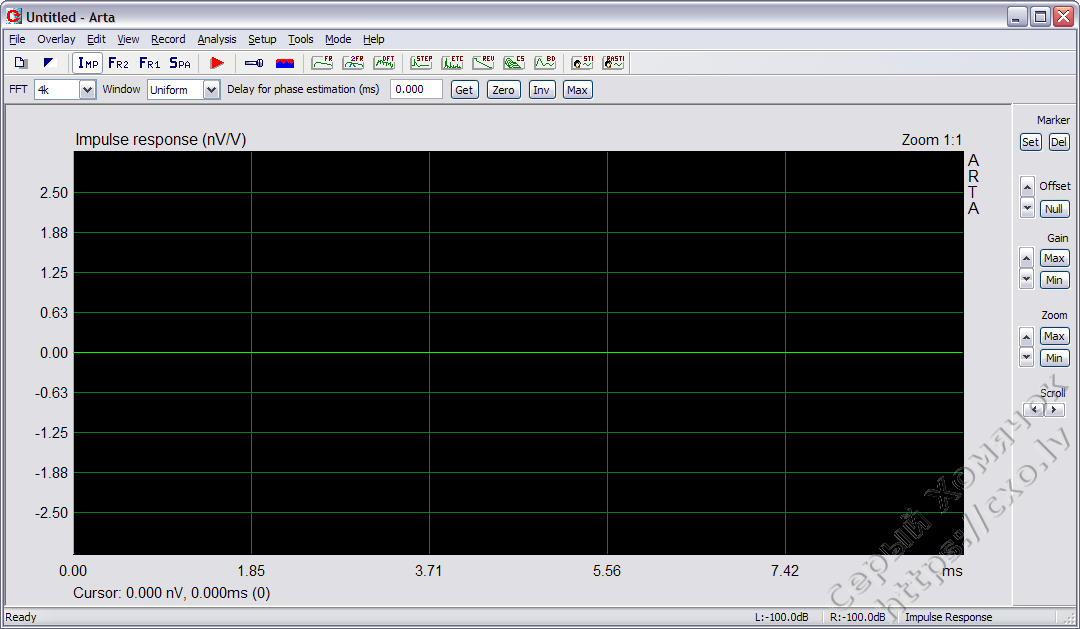Click the DFT frequency response icon
Image resolution: width=1080 pixels, height=629 pixels.
tap(385, 62)
